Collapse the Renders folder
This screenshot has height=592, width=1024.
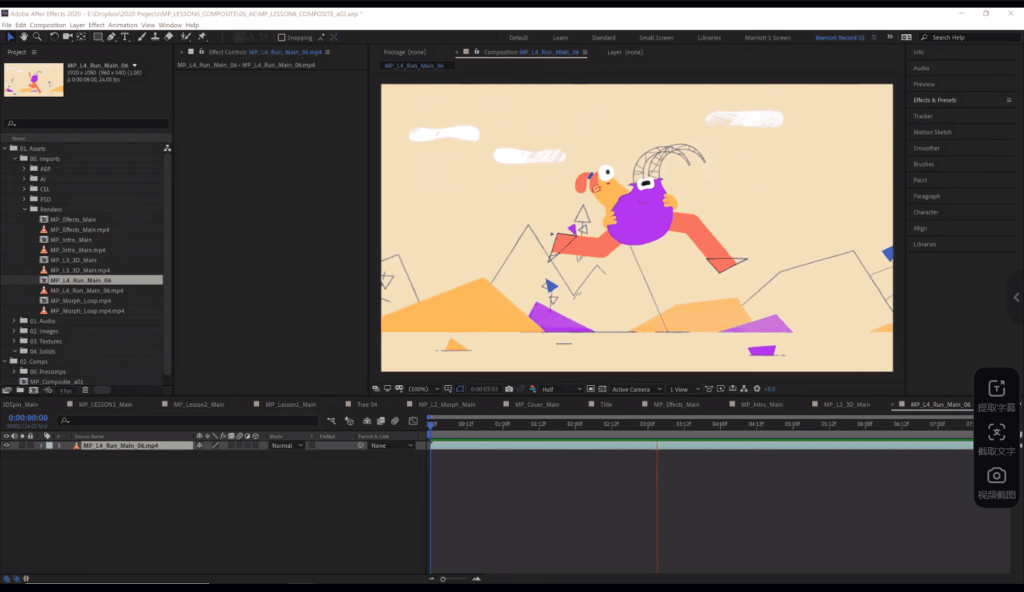[25, 209]
